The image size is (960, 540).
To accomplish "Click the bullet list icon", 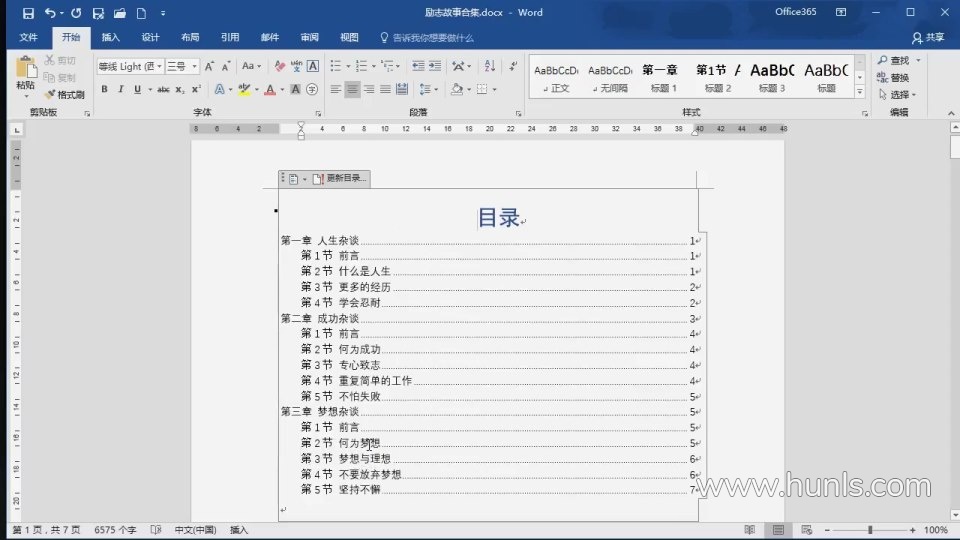I will pyautogui.click(x=336, y=66).
